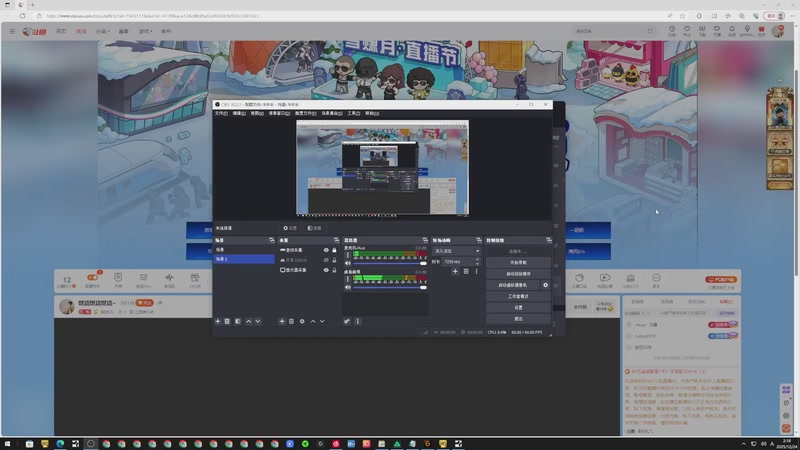Screen dimensions: 800x450
Task: Open the virtual camera settings gear
Action: [x=545, y=285]
